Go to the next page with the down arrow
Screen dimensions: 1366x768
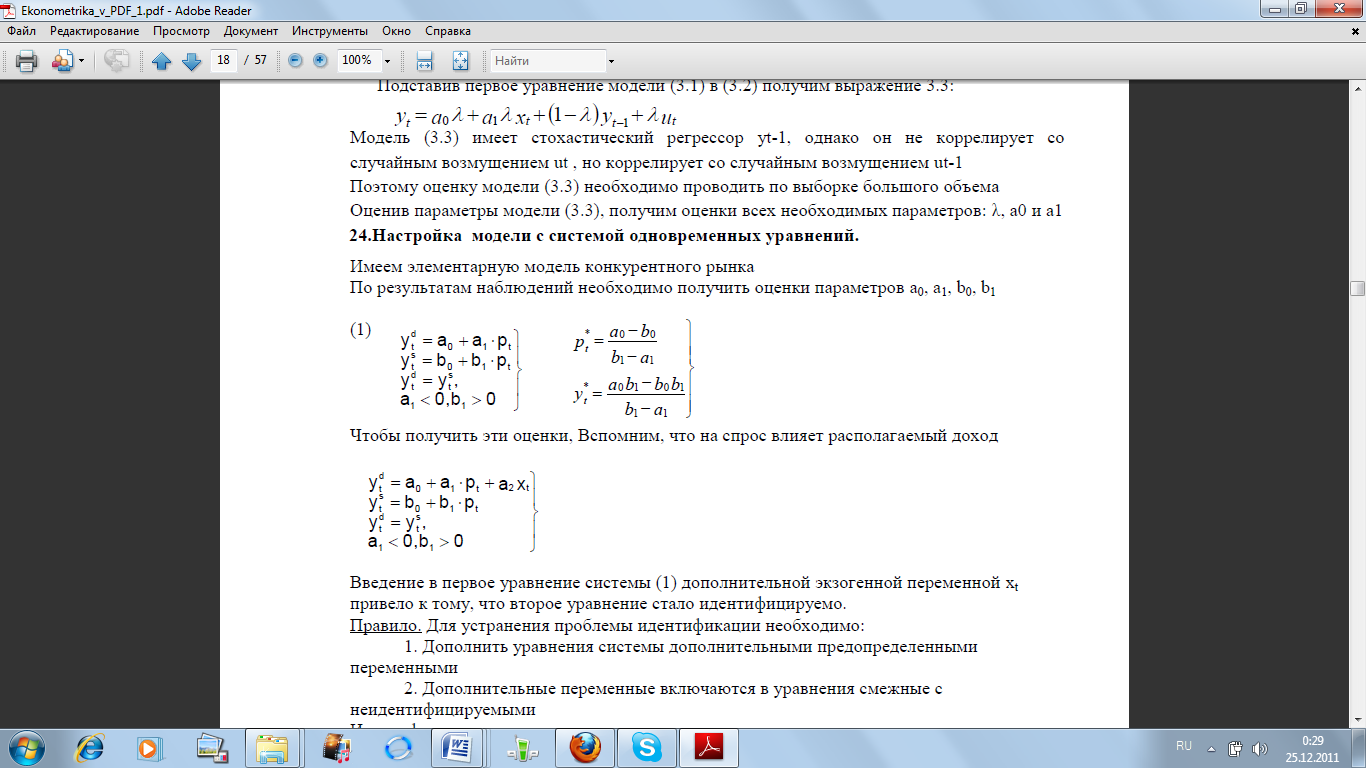click(x=191, y=61)
